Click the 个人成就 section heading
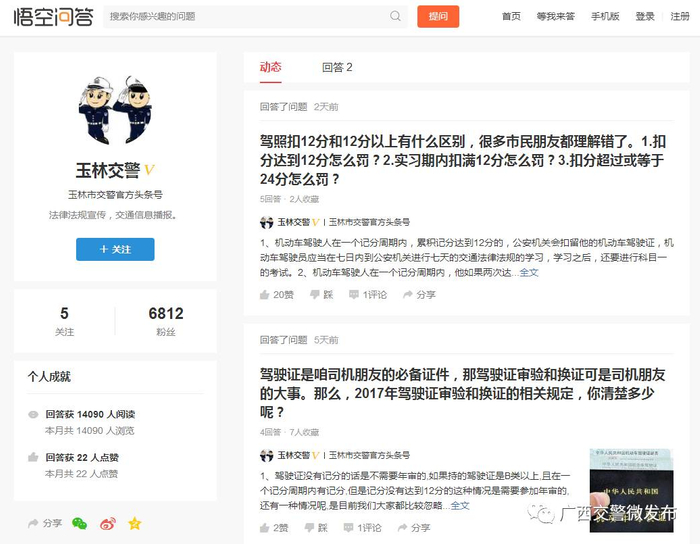The image size is (700, 544). [49, 377]
